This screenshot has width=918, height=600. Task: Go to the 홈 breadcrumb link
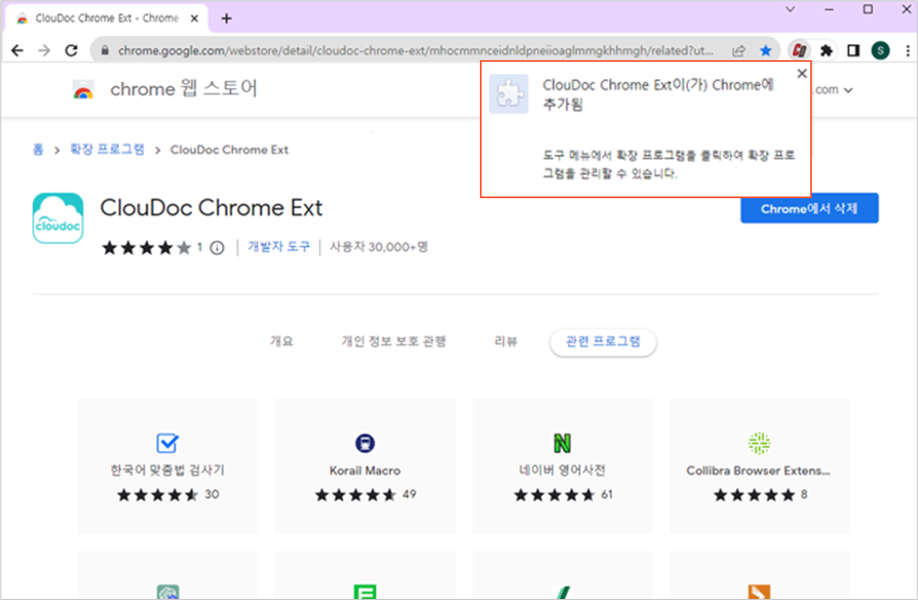[38, 150]
